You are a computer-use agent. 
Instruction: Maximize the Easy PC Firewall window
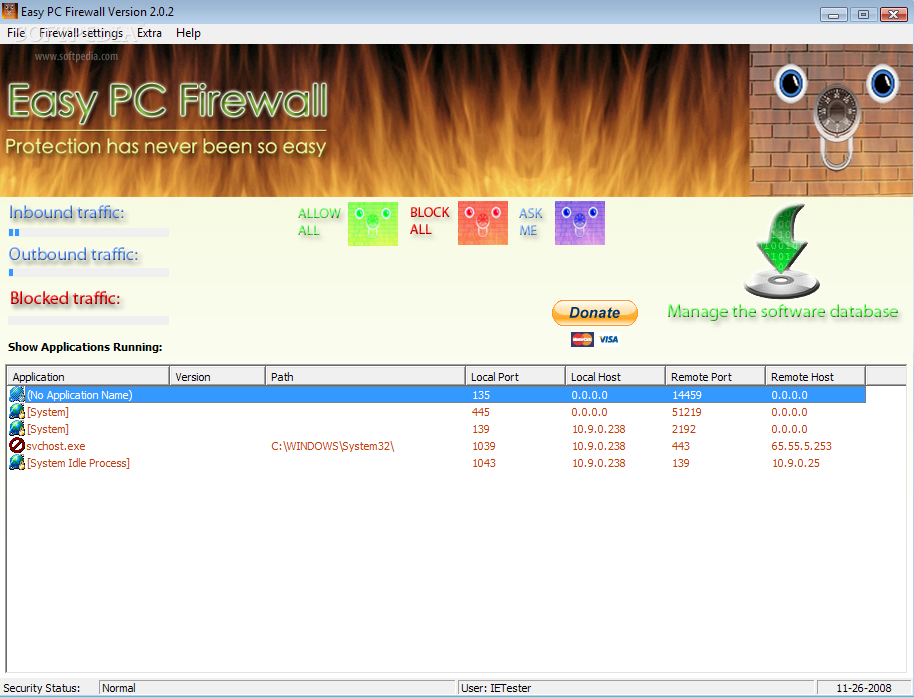(x=863, y=15)
